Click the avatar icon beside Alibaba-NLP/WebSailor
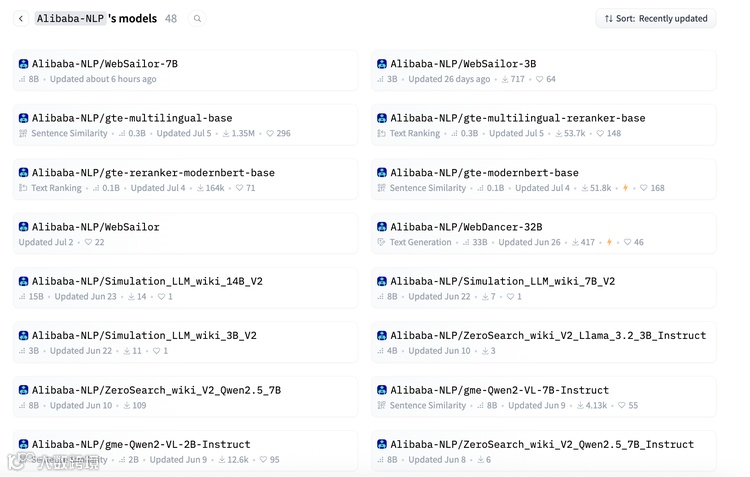This screenshot has width=750, height=477. pos(23,227)
